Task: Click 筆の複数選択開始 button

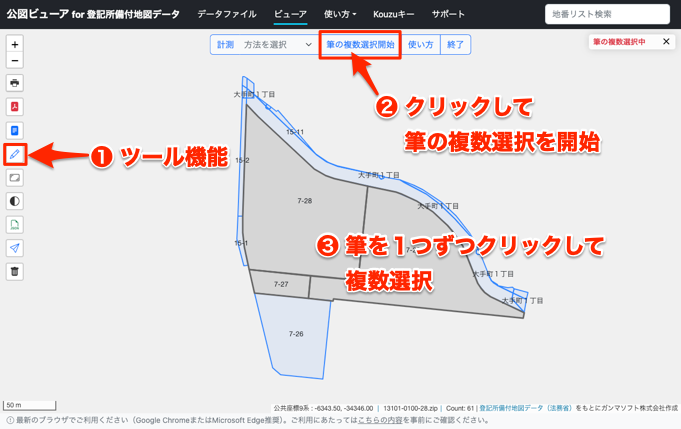Action: pos(360,45)
